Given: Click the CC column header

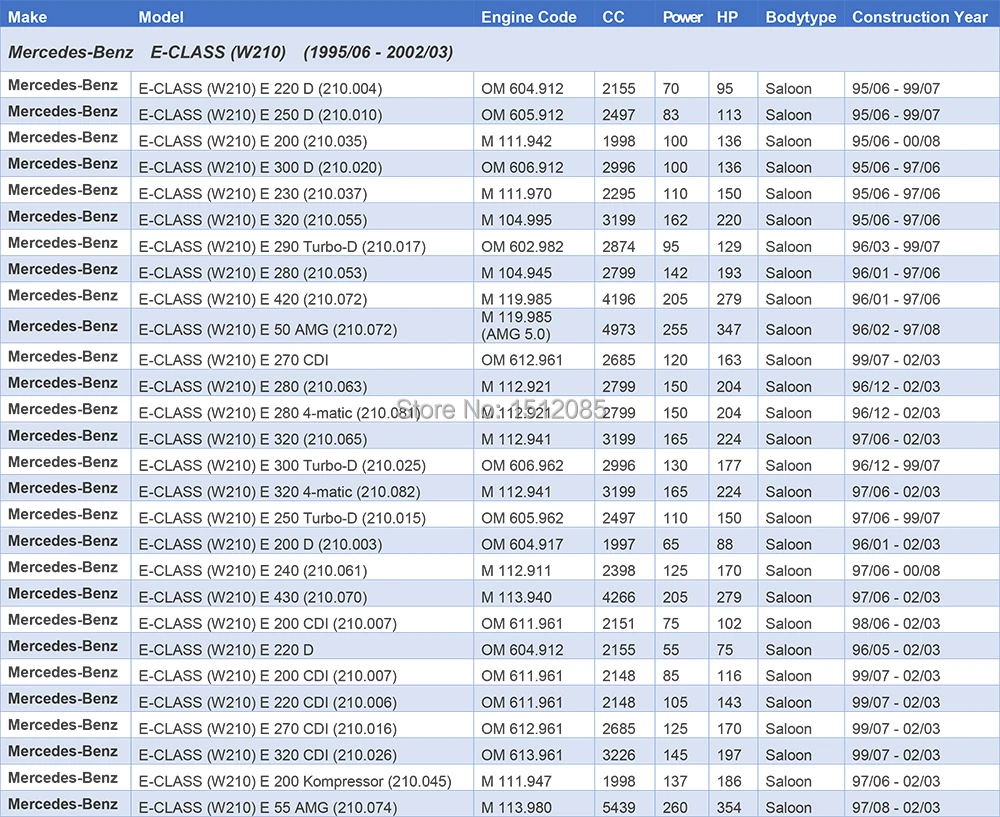Looking at the screenshot, I should (613, 17).
